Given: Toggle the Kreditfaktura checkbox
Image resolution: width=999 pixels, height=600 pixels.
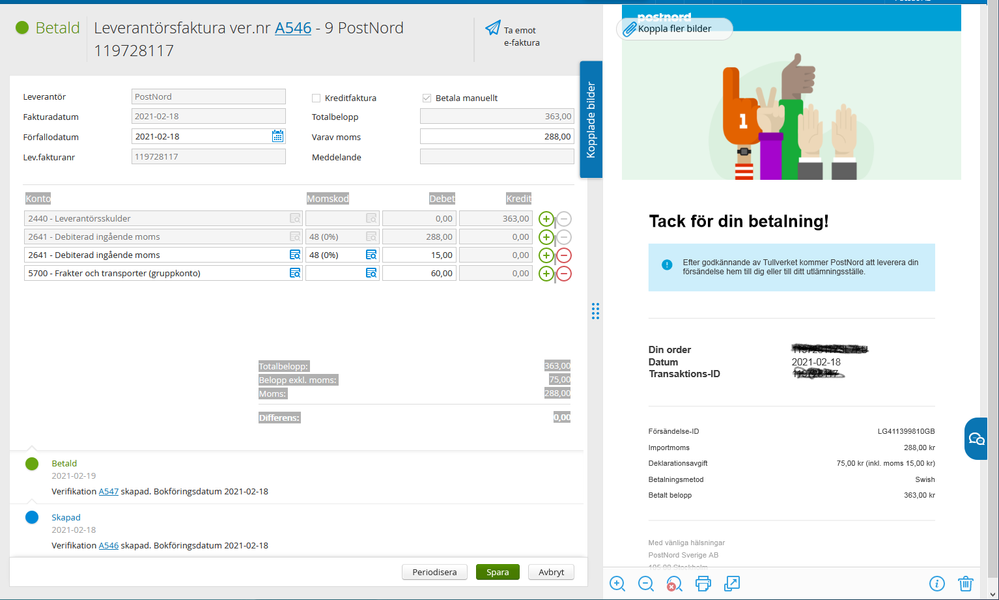Looking at the screenshot, I should click(316, 98).
